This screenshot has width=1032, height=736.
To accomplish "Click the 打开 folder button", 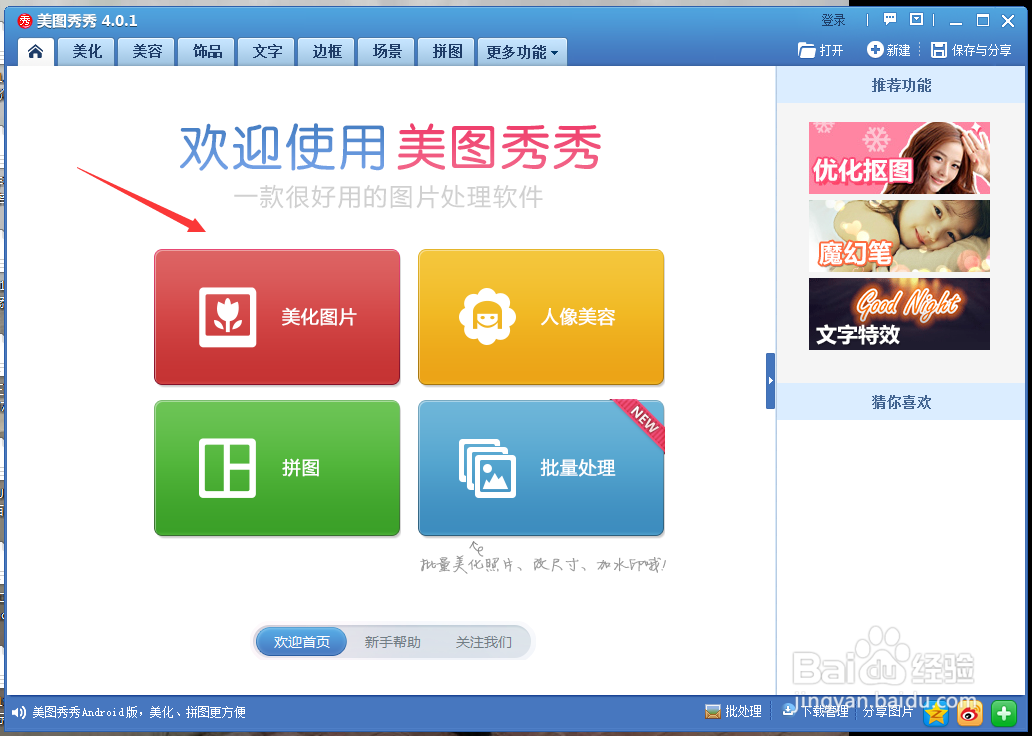I will pos(820,50).
